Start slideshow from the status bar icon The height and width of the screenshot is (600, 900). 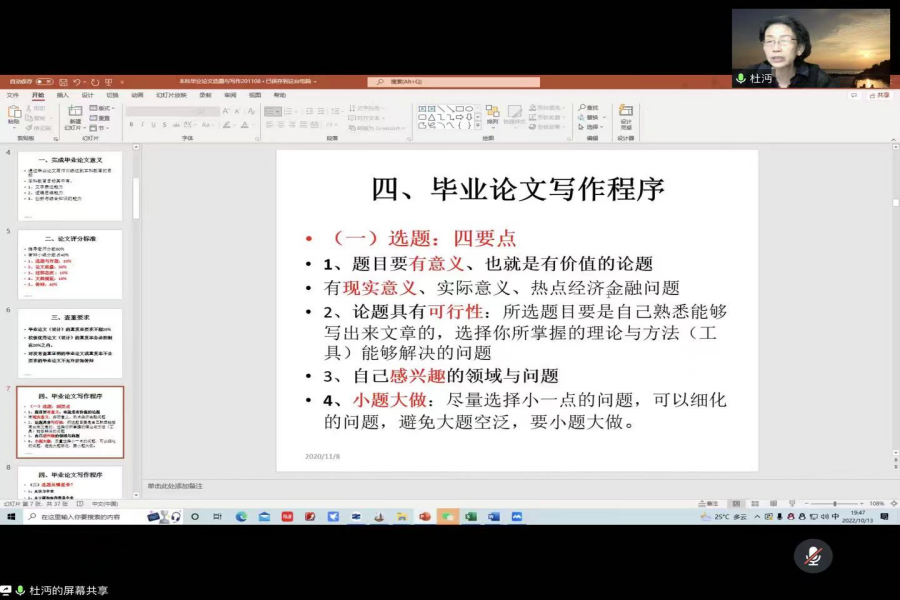pos(793,503)
